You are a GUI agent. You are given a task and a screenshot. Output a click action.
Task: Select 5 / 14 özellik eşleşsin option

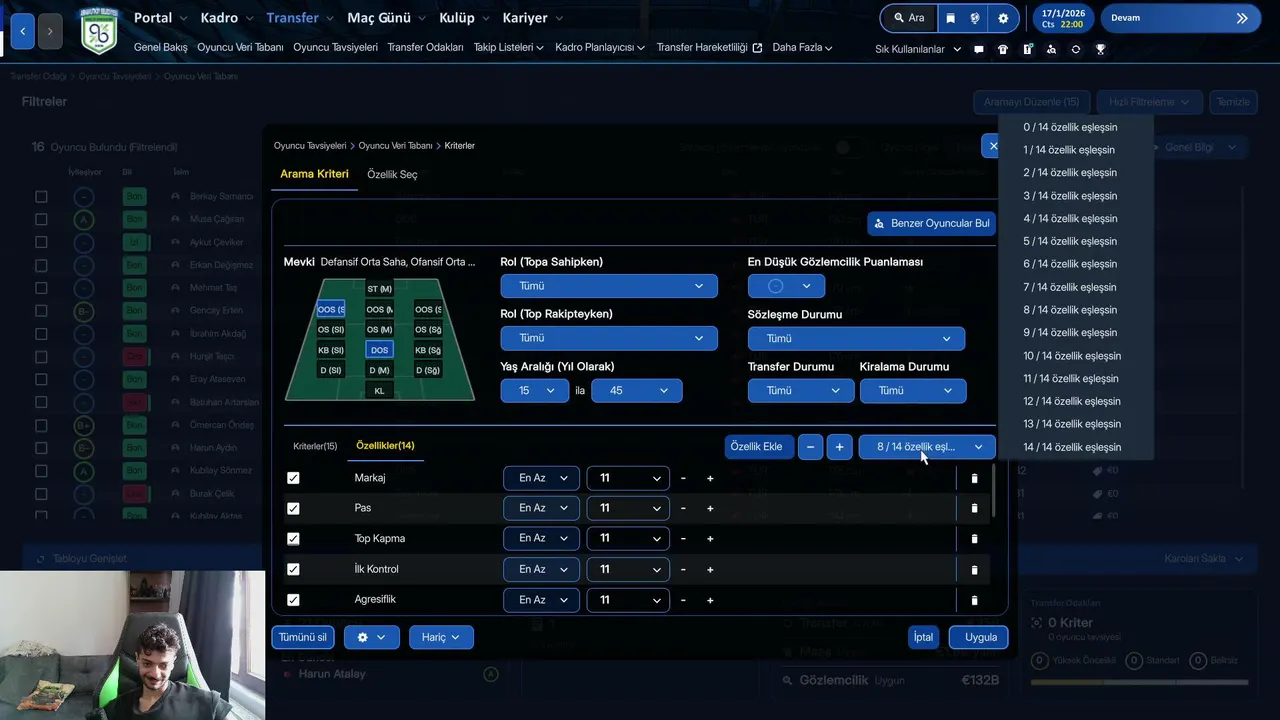pos(1070,241)
